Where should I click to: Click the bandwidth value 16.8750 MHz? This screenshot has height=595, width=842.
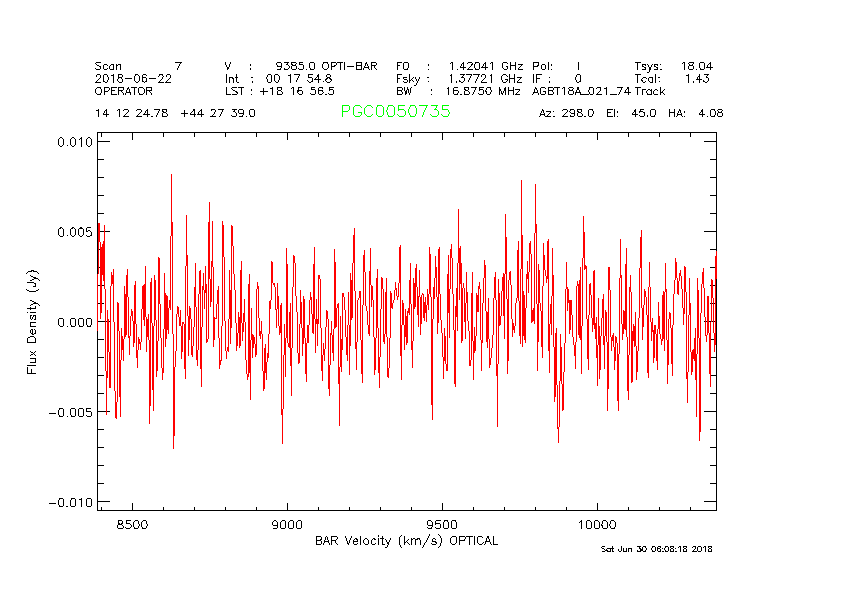(x=484, y=91)
